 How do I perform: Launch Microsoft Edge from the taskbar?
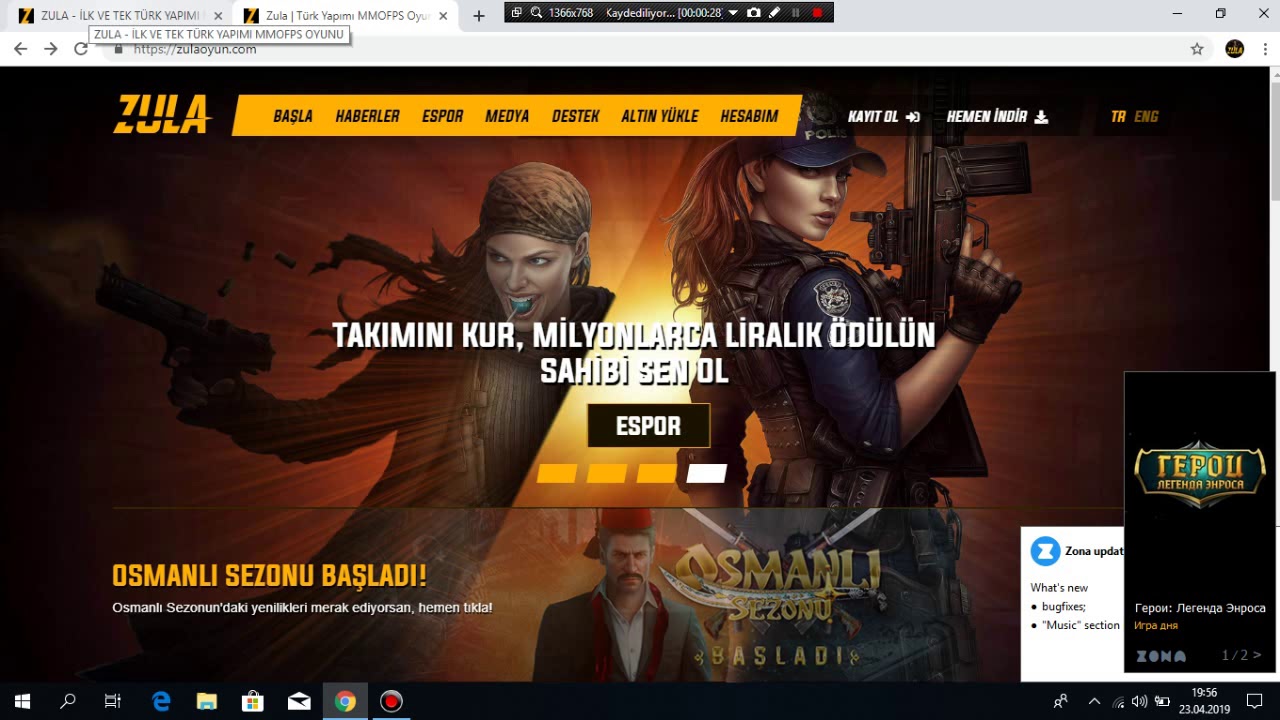click(161, 701)
